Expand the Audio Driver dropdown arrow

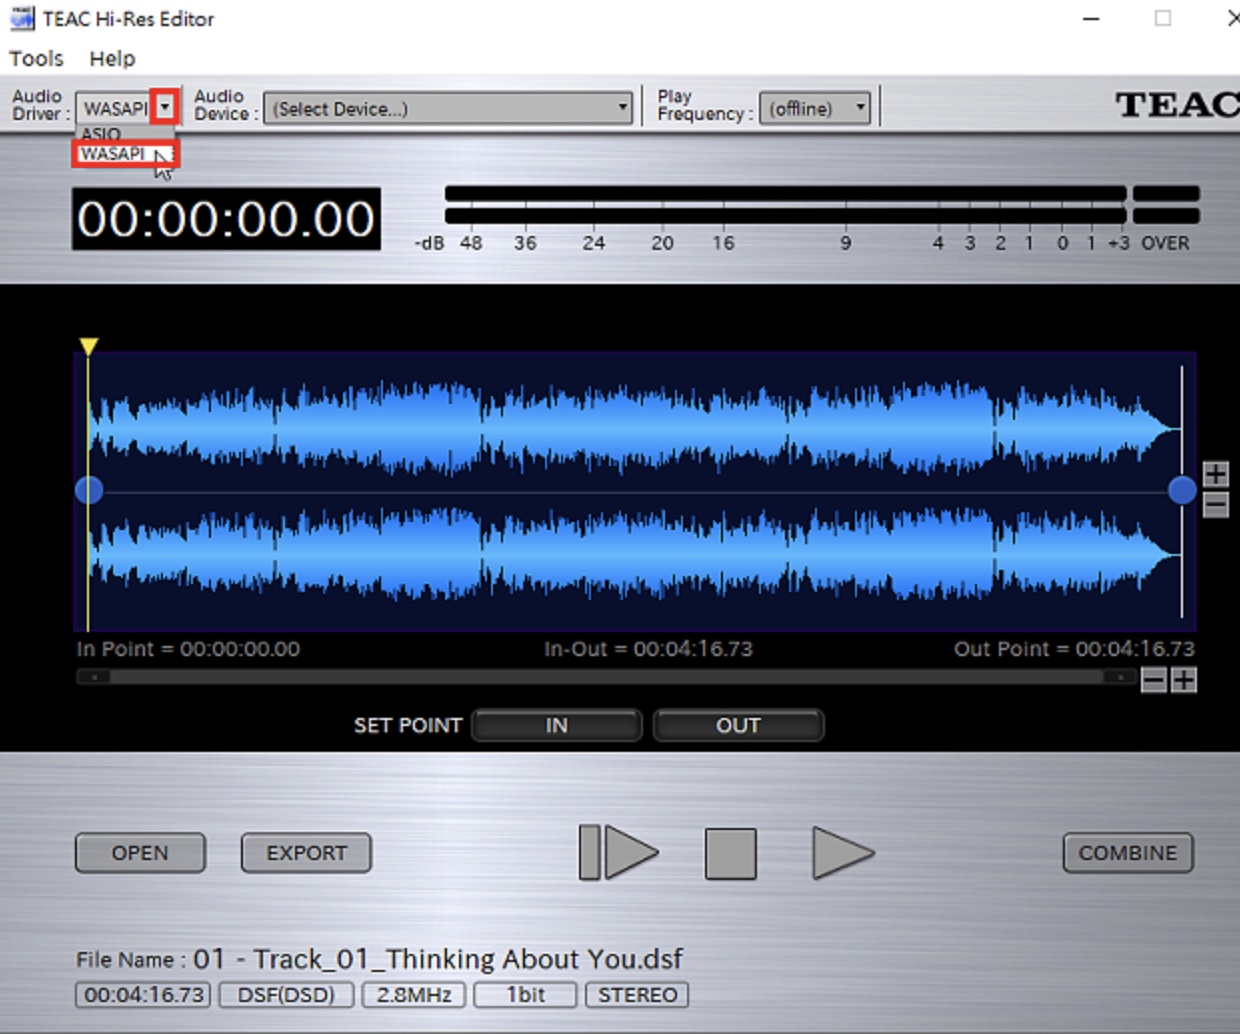[165, 107]
